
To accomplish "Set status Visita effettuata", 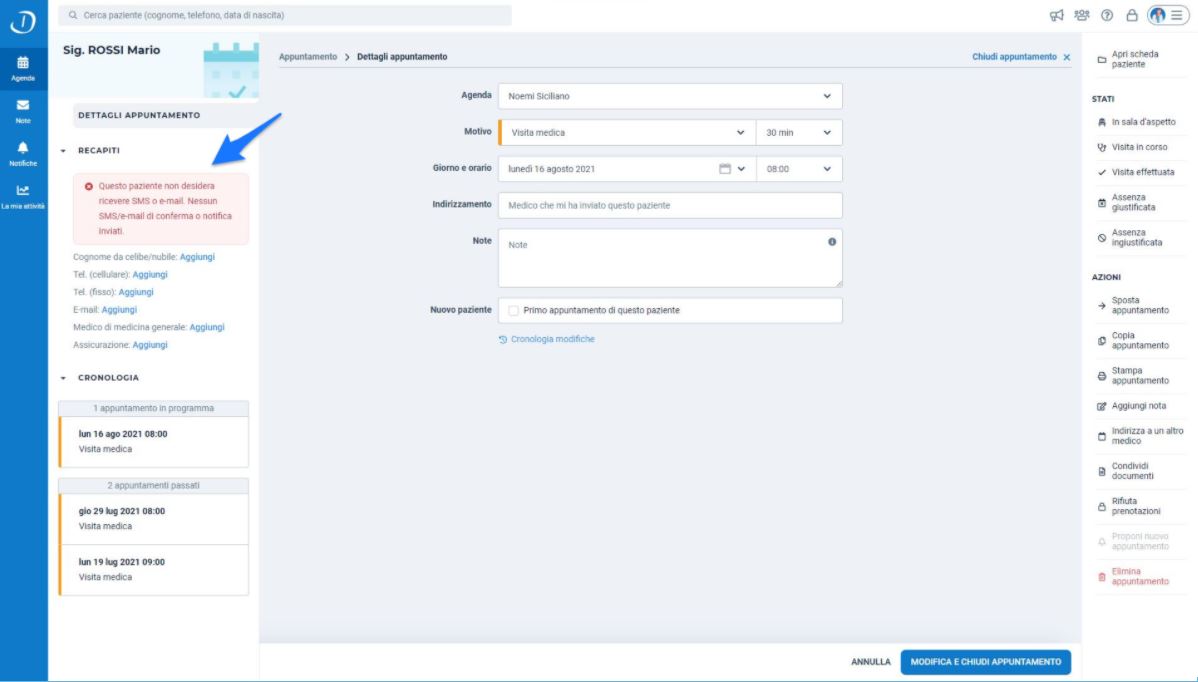I will [x=1137, y=173].
